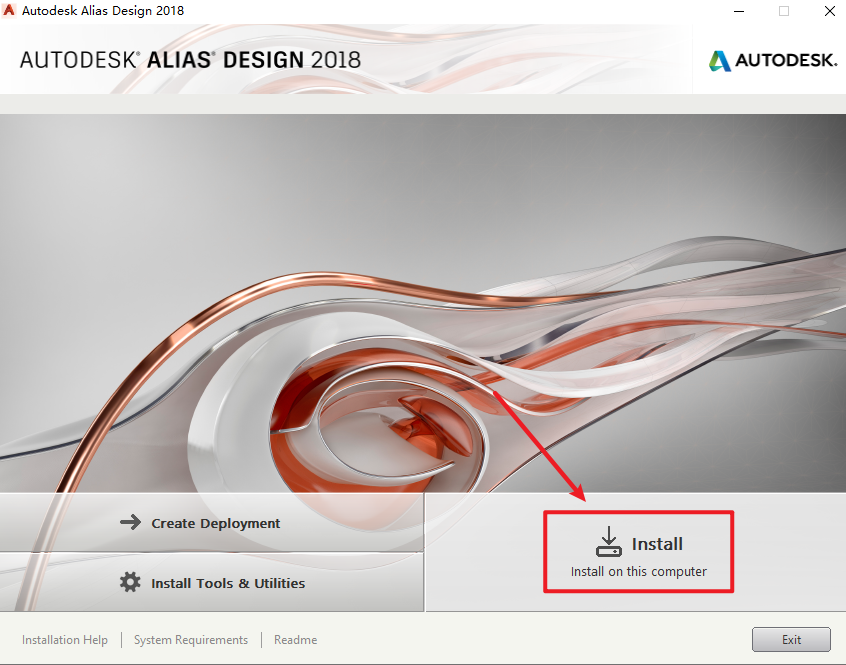846x665 pixels.
Task: Open the System Requirements link
Action: 191,640
